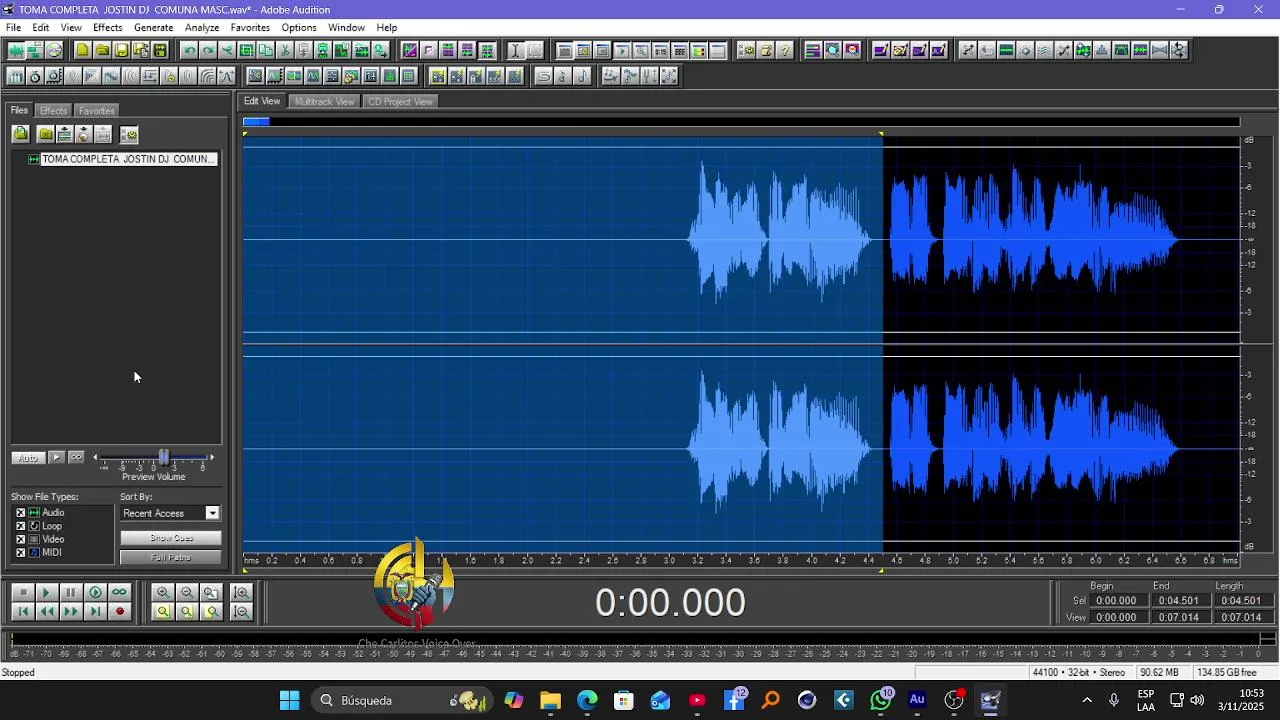Click Play From Cursor to End button
1280x720 pixels.
point(95,592)
